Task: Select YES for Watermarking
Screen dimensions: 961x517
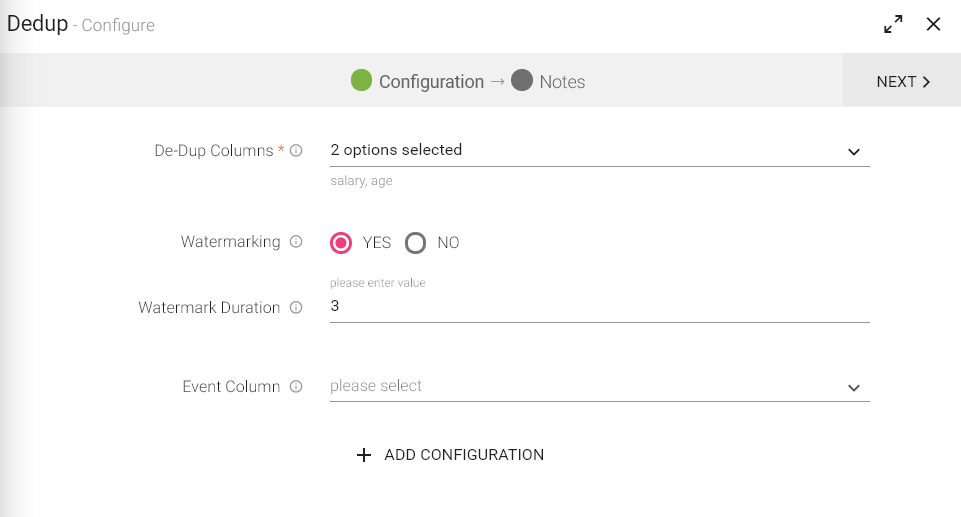Action: click(x=341, y=243)
